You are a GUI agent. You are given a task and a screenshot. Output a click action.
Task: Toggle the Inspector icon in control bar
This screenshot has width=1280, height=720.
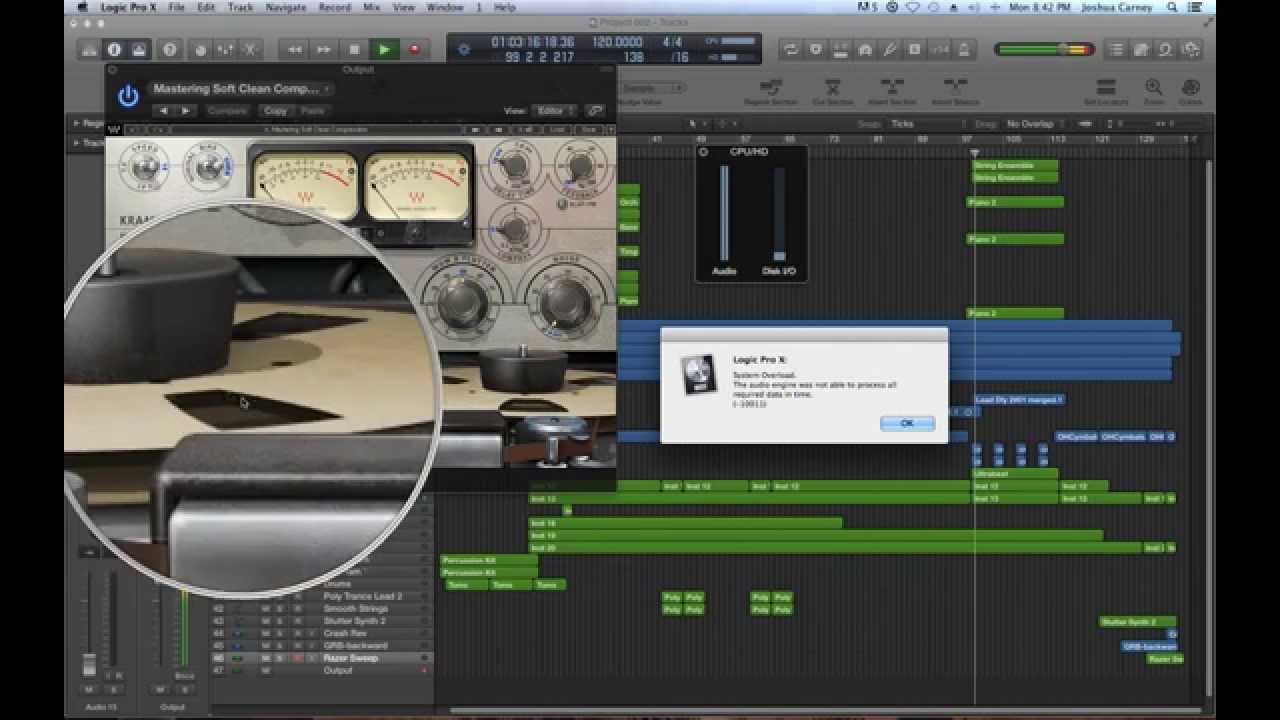click(114, 49)
